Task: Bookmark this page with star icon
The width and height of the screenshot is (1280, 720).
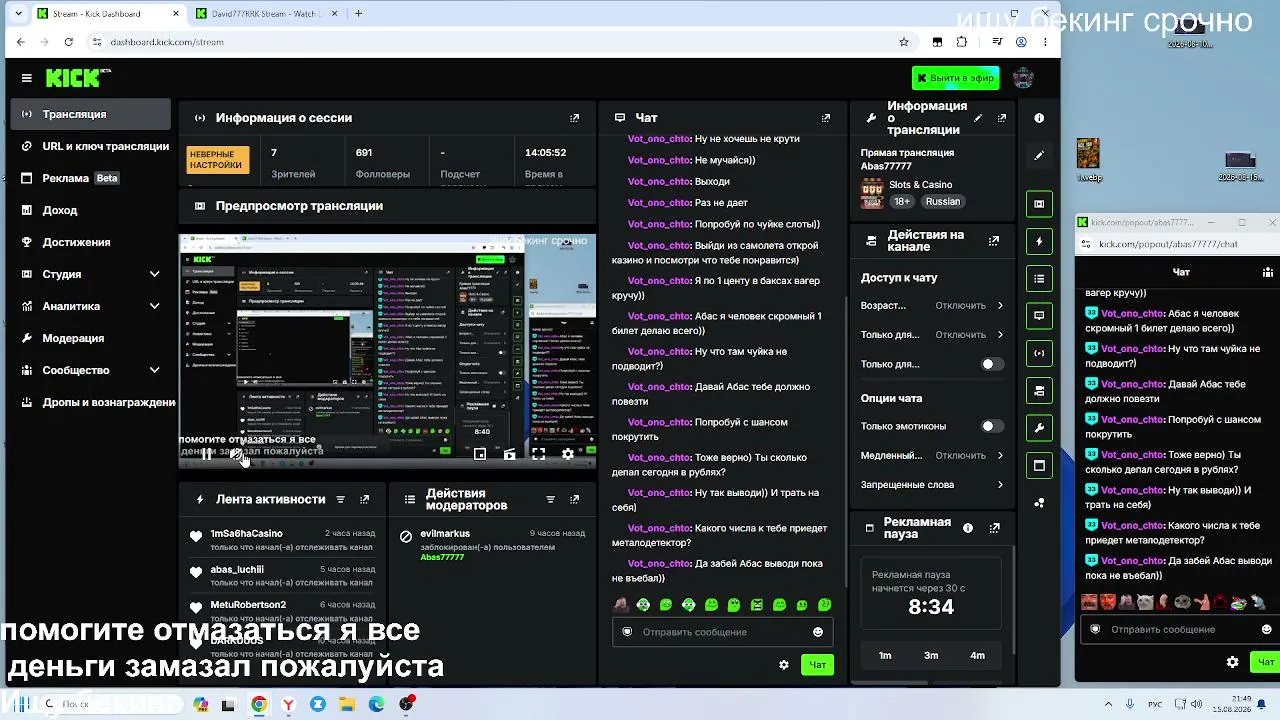Action: pos(904,42)
